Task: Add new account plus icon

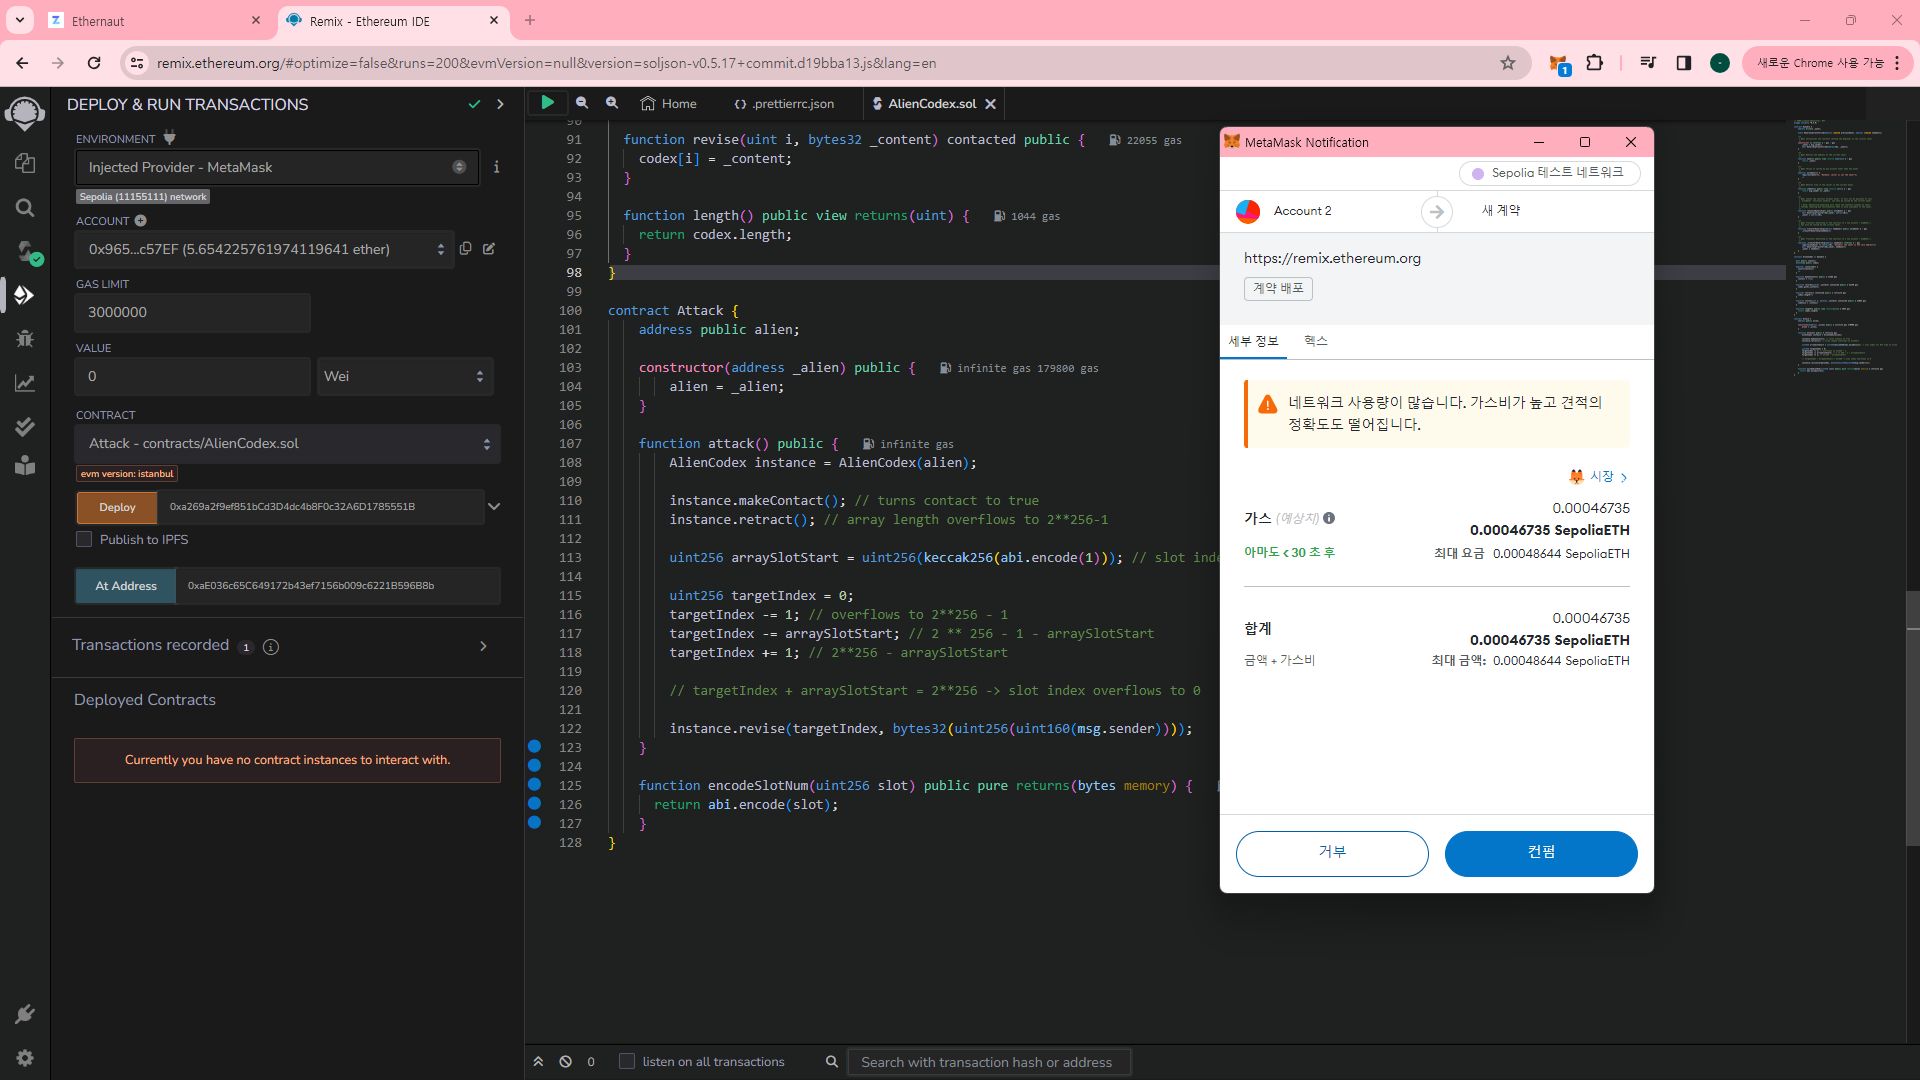Action: (141, 220)
